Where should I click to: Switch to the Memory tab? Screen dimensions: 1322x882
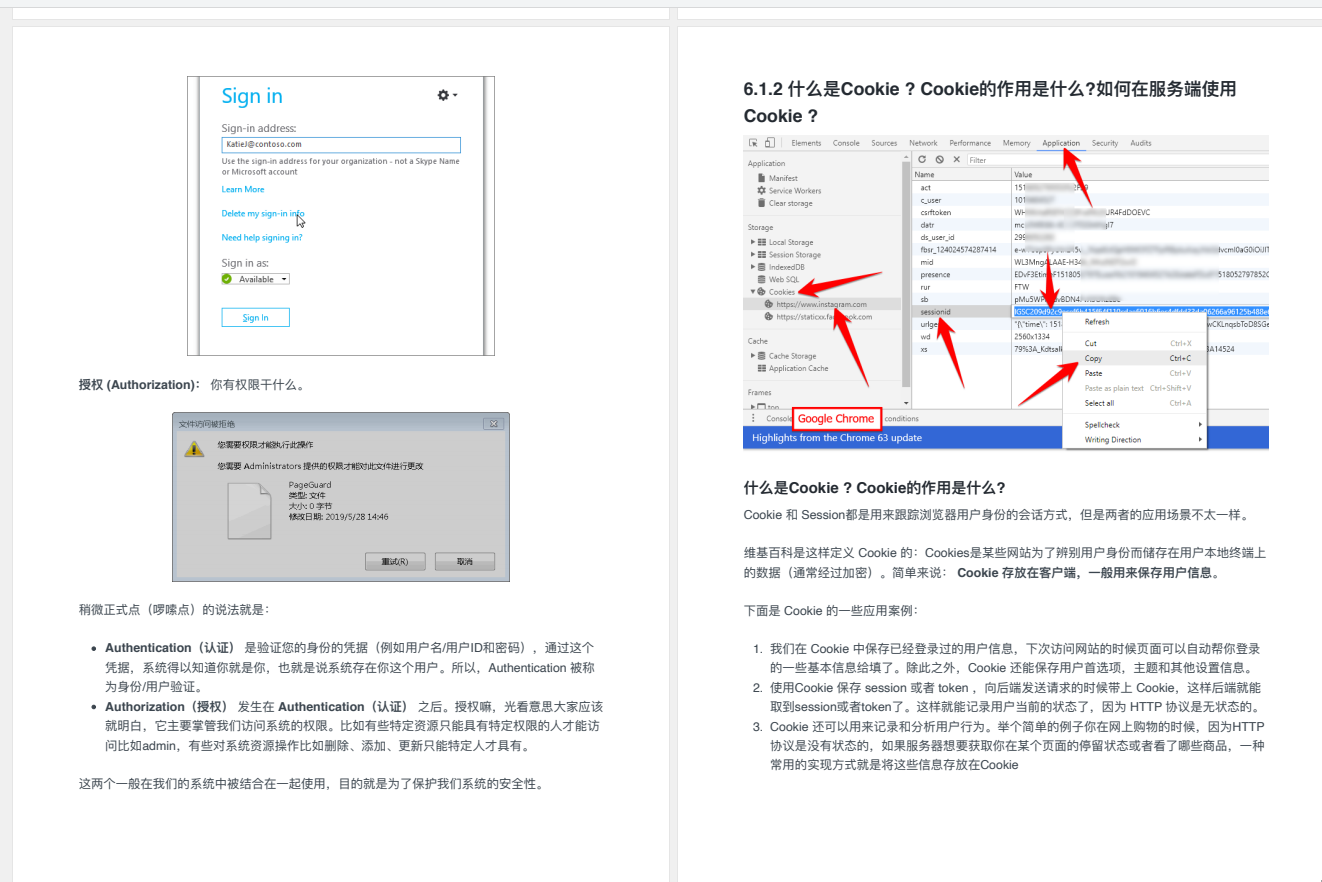(1016, 143)
